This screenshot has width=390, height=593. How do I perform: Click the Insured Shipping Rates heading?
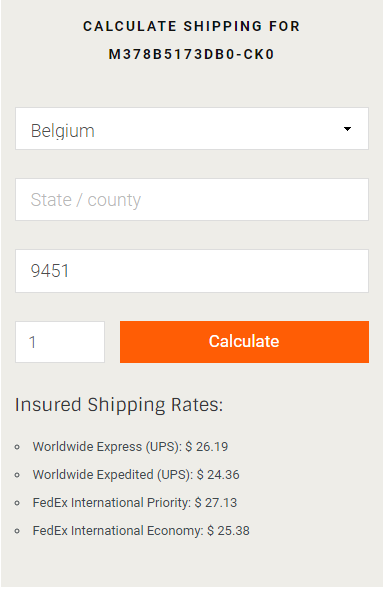119,405
